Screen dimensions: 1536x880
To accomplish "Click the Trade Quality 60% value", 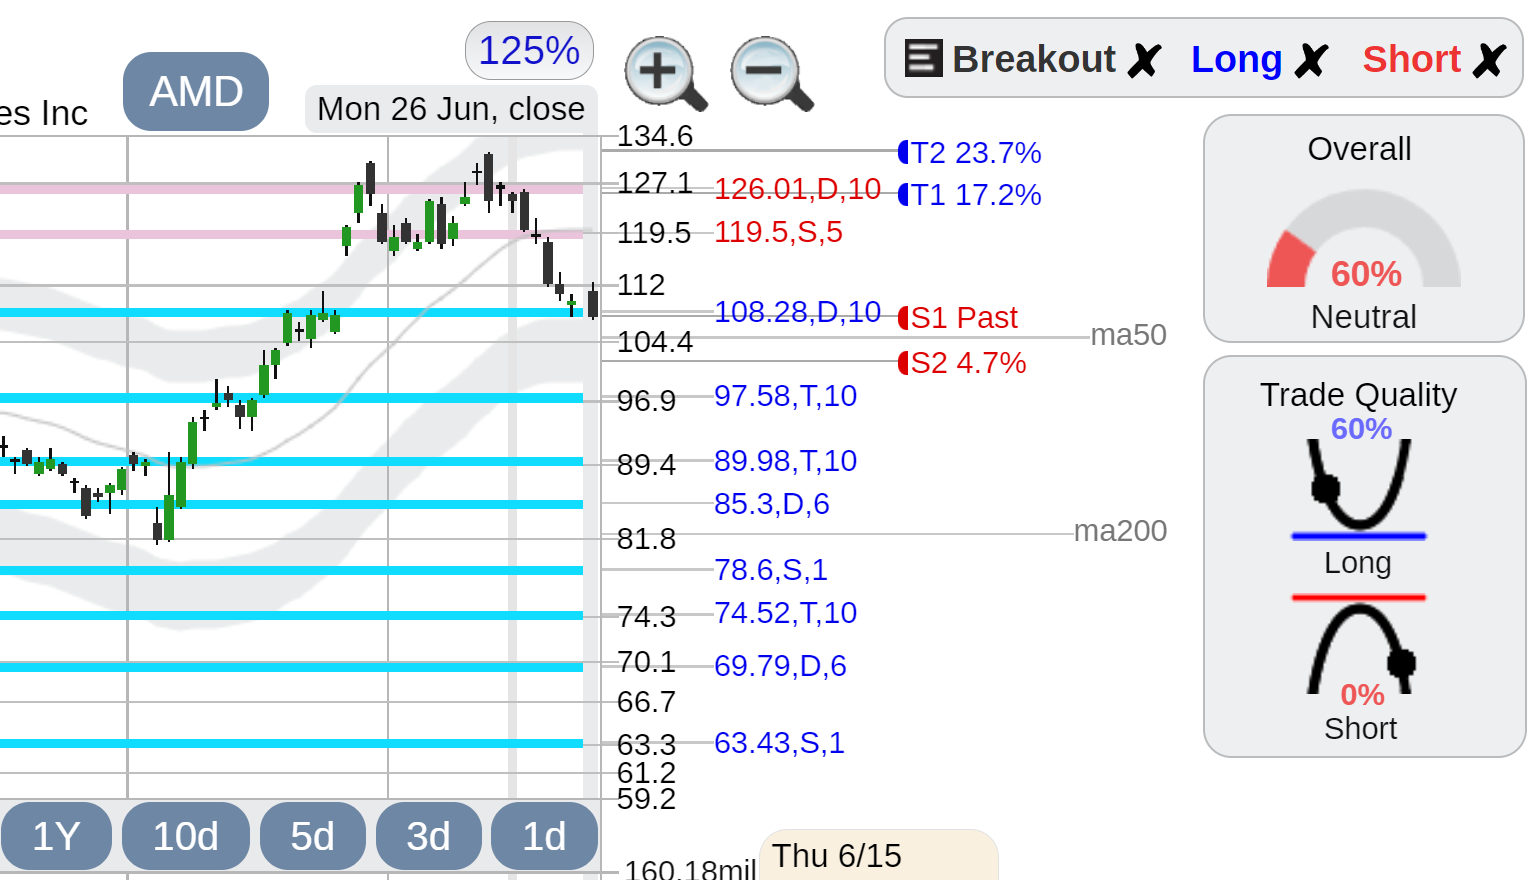I will [1361, 429].
